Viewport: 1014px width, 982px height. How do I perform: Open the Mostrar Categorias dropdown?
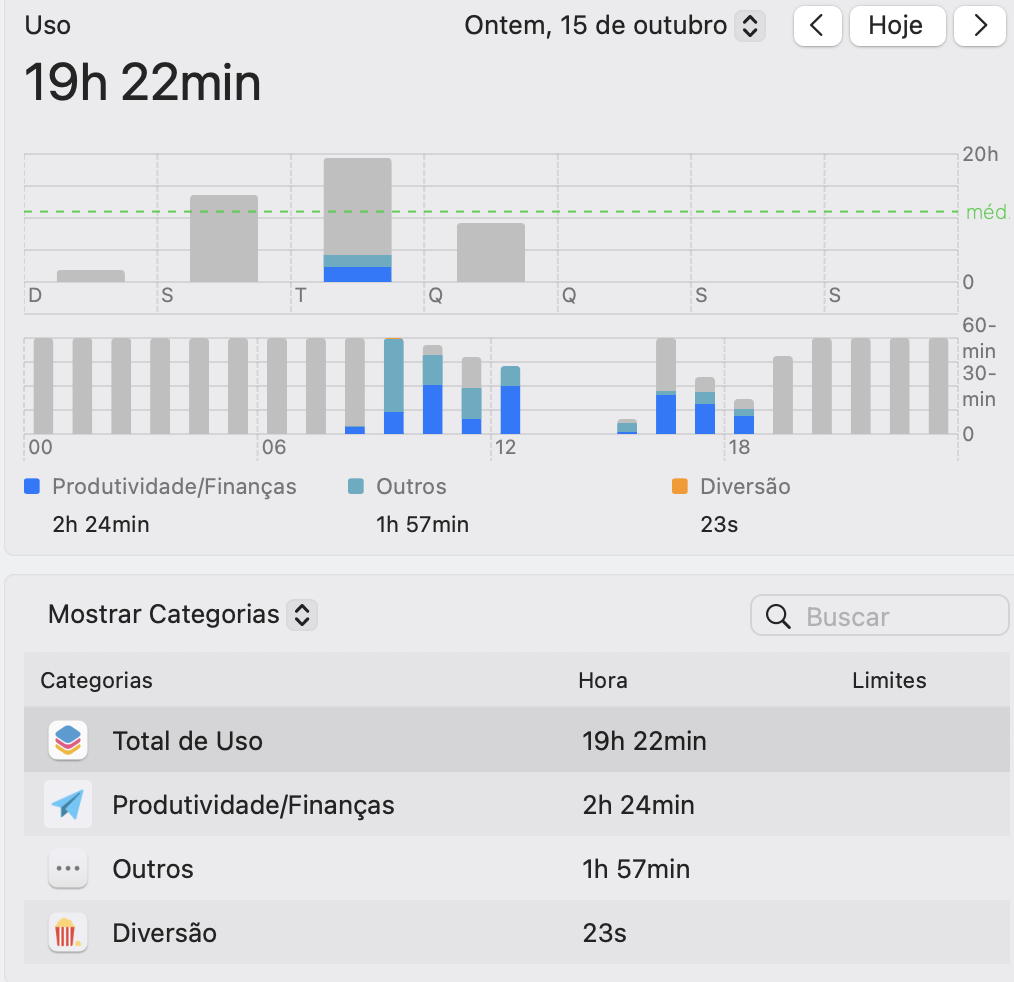pyautogui.click(x=301, y=614)
